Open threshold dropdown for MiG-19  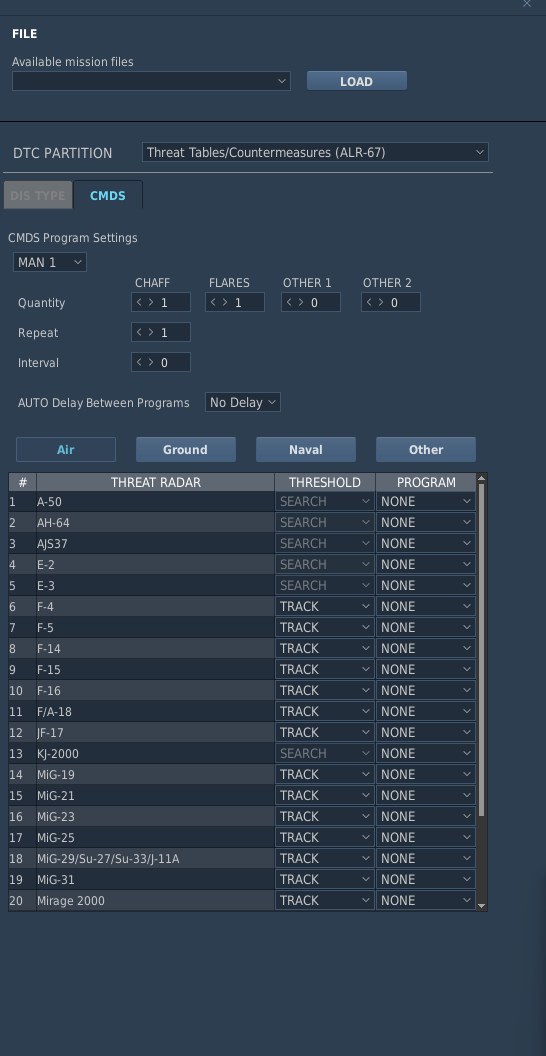(325, 774)
